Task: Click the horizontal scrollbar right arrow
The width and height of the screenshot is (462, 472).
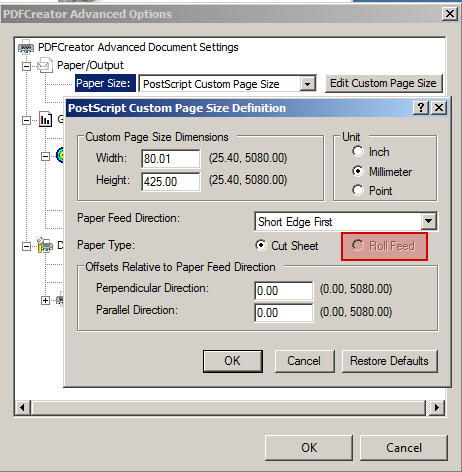Action: click(x=437, y=407)
